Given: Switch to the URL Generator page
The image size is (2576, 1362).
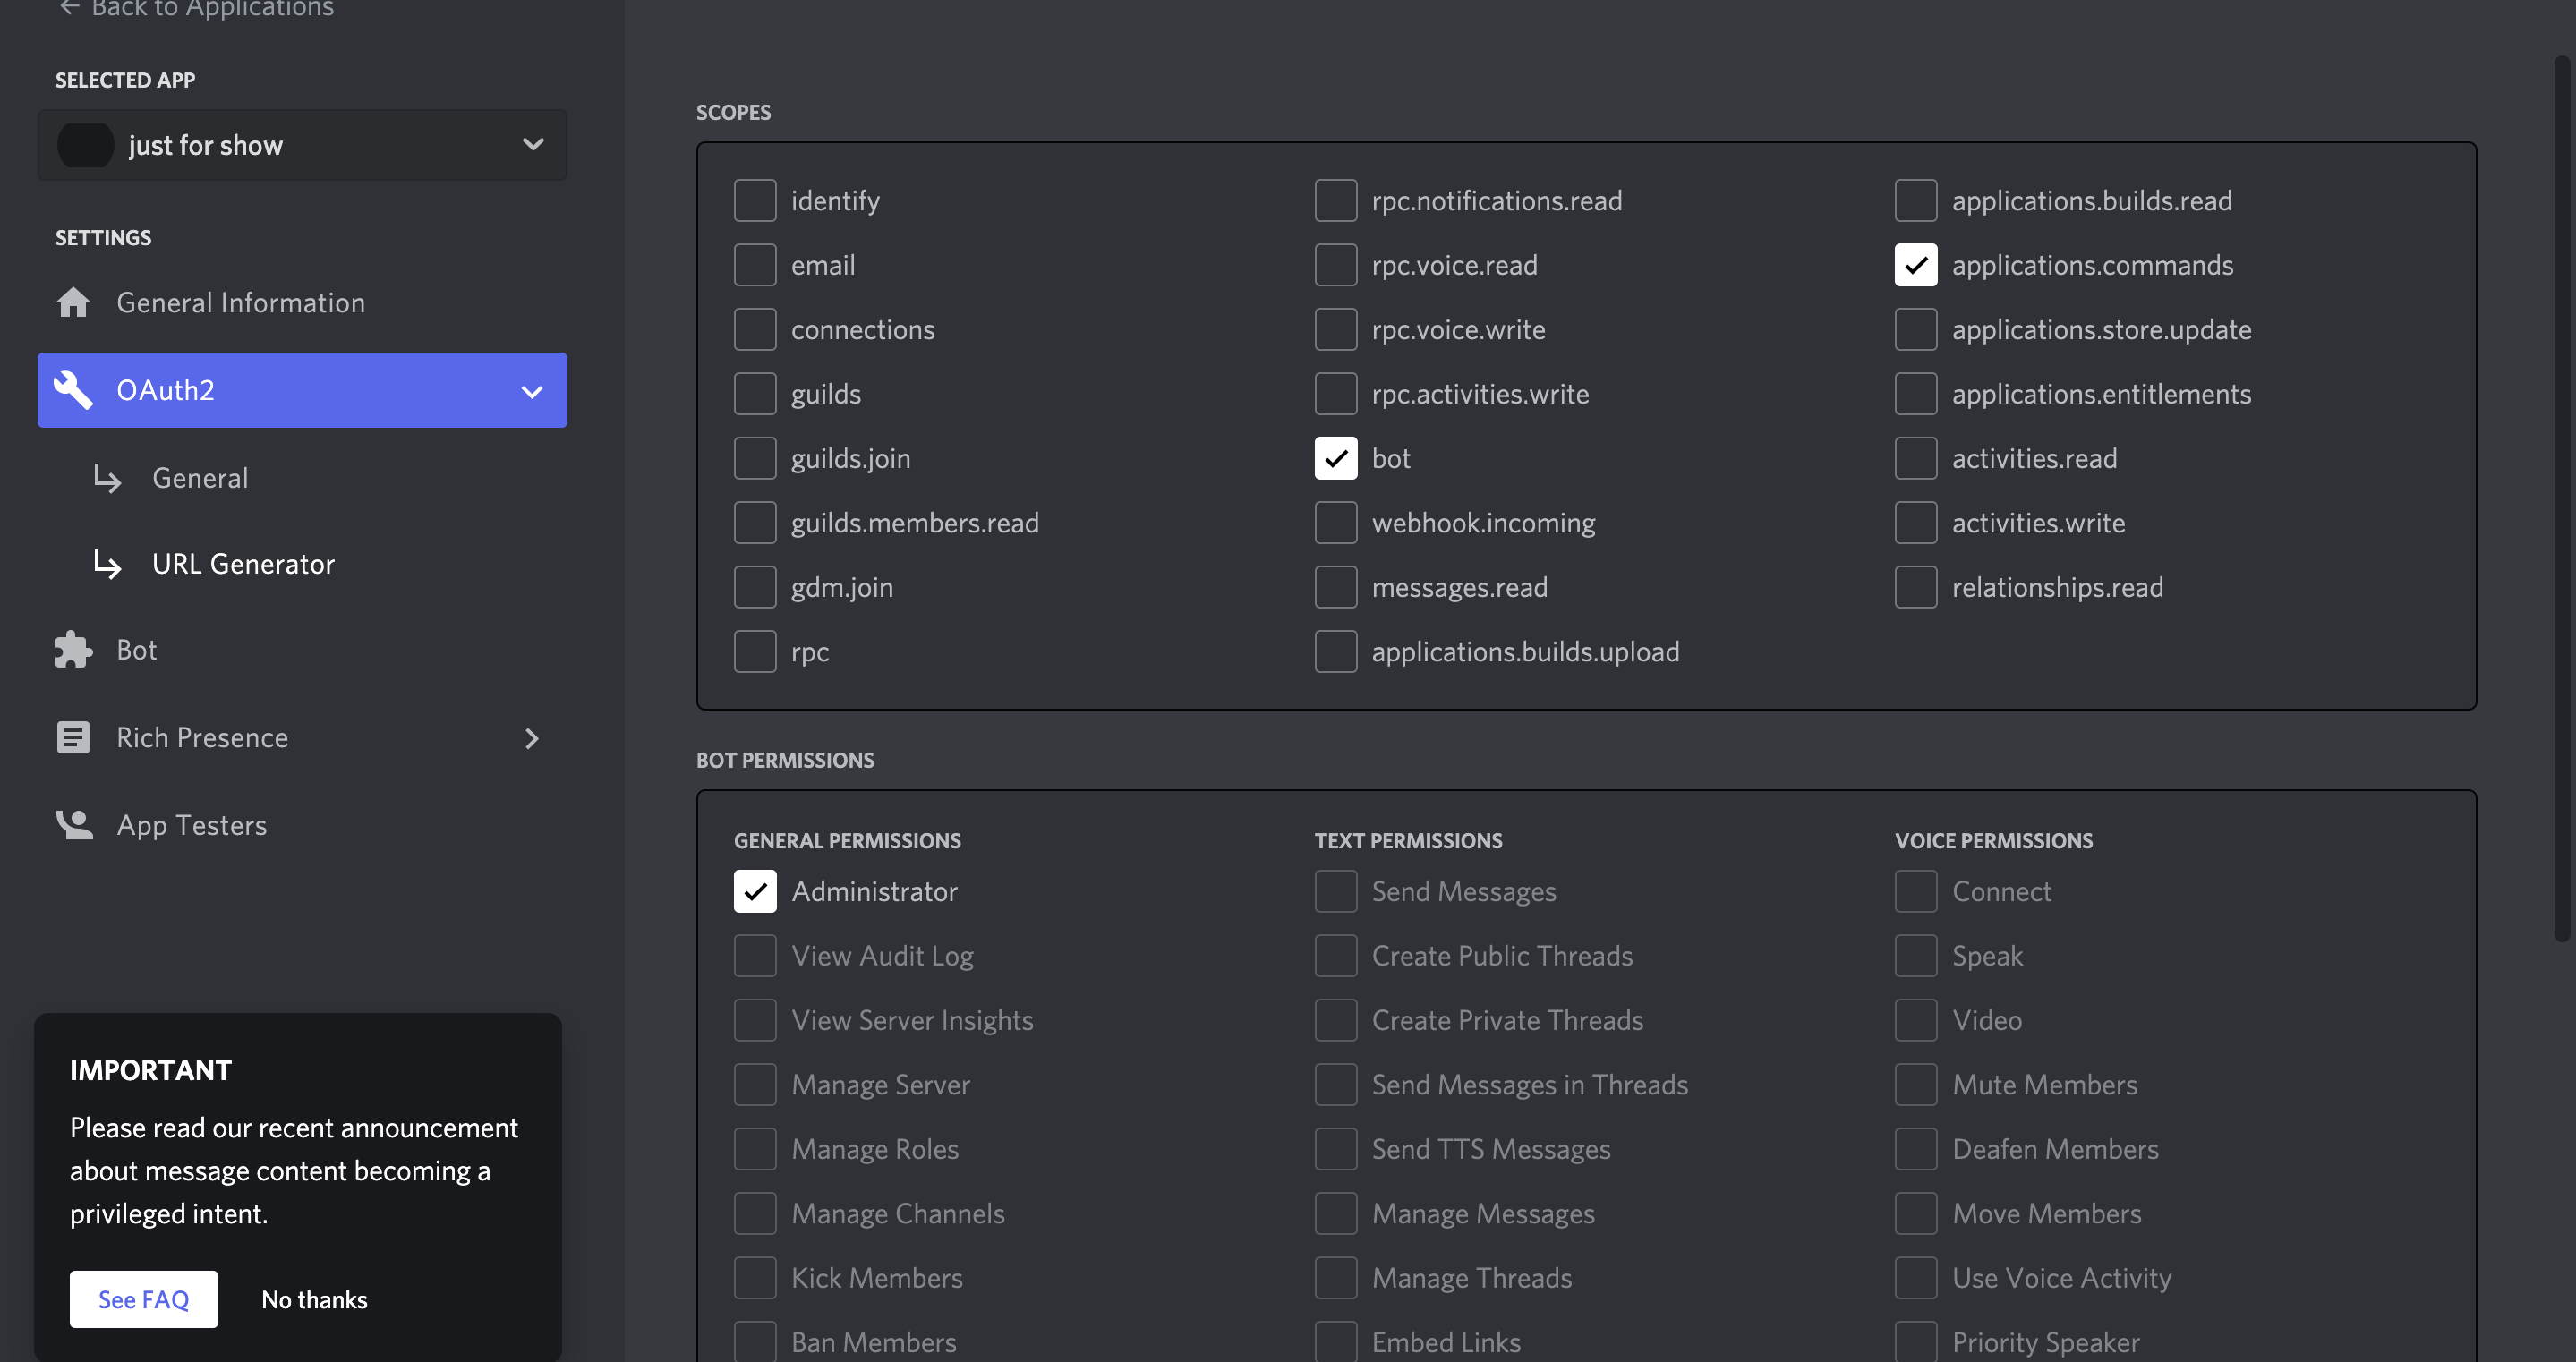Looking at the screenshot, I should click(x=243, y=564).
